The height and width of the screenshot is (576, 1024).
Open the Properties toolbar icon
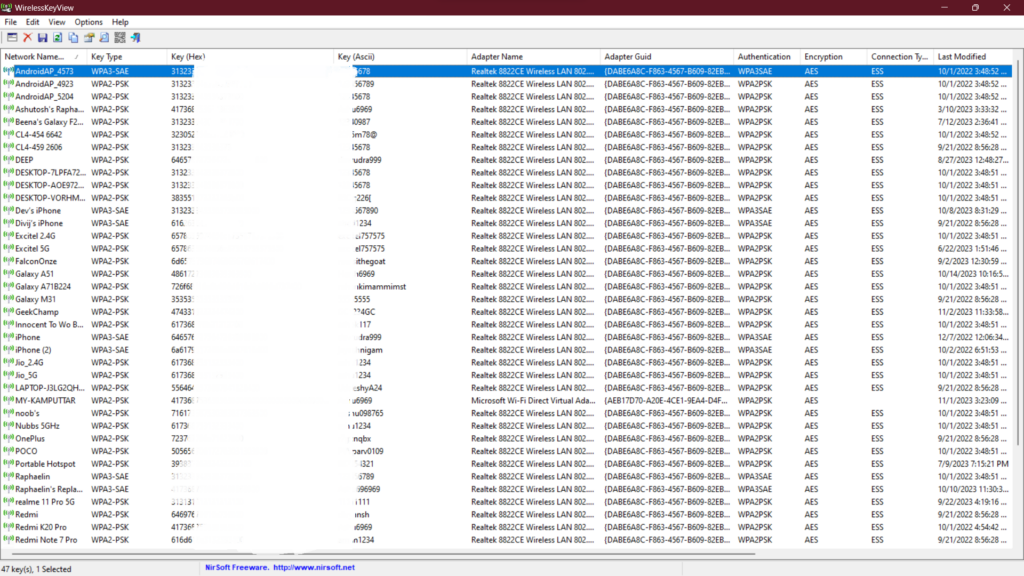pos(89,37)
